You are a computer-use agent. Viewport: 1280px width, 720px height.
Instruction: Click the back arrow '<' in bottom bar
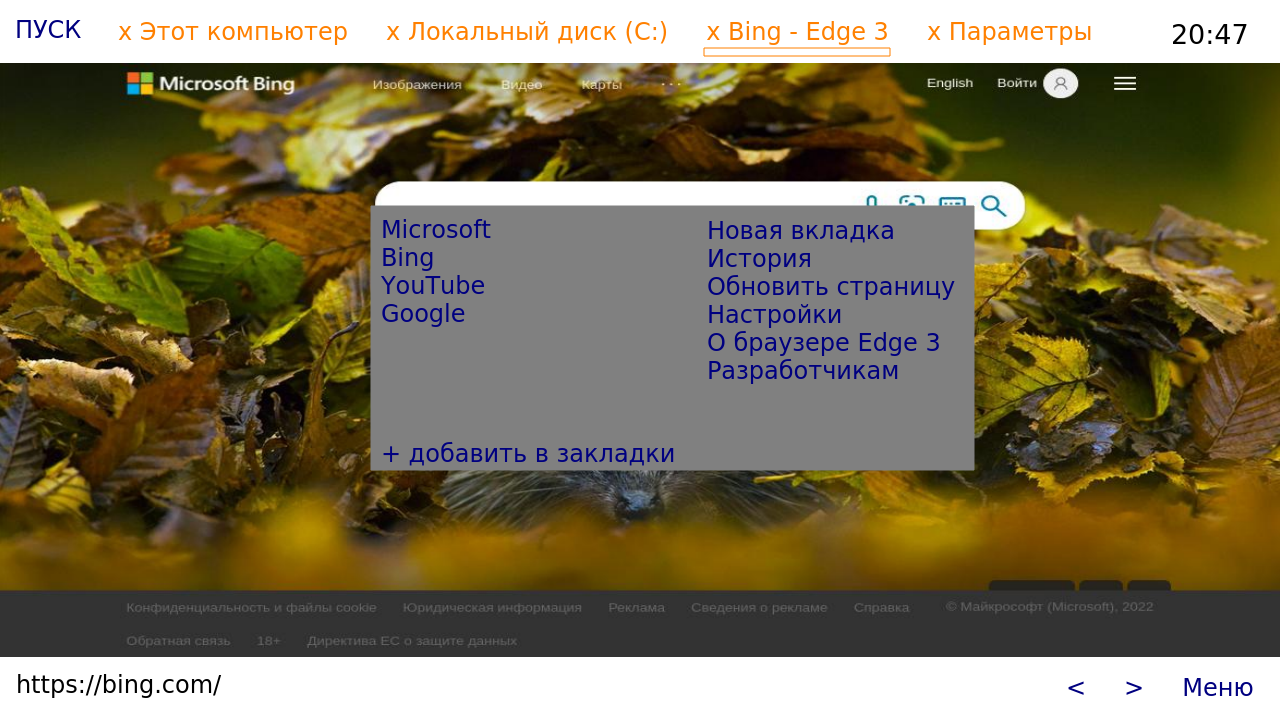1076,688
